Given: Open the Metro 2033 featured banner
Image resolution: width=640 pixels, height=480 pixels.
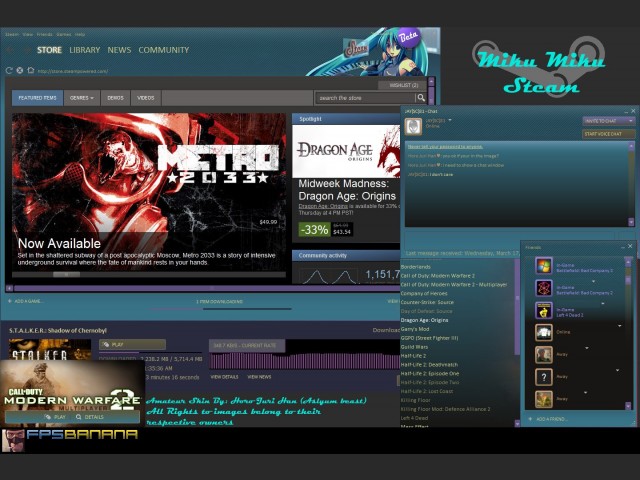Looking at the screenshot, I should 149,192.
